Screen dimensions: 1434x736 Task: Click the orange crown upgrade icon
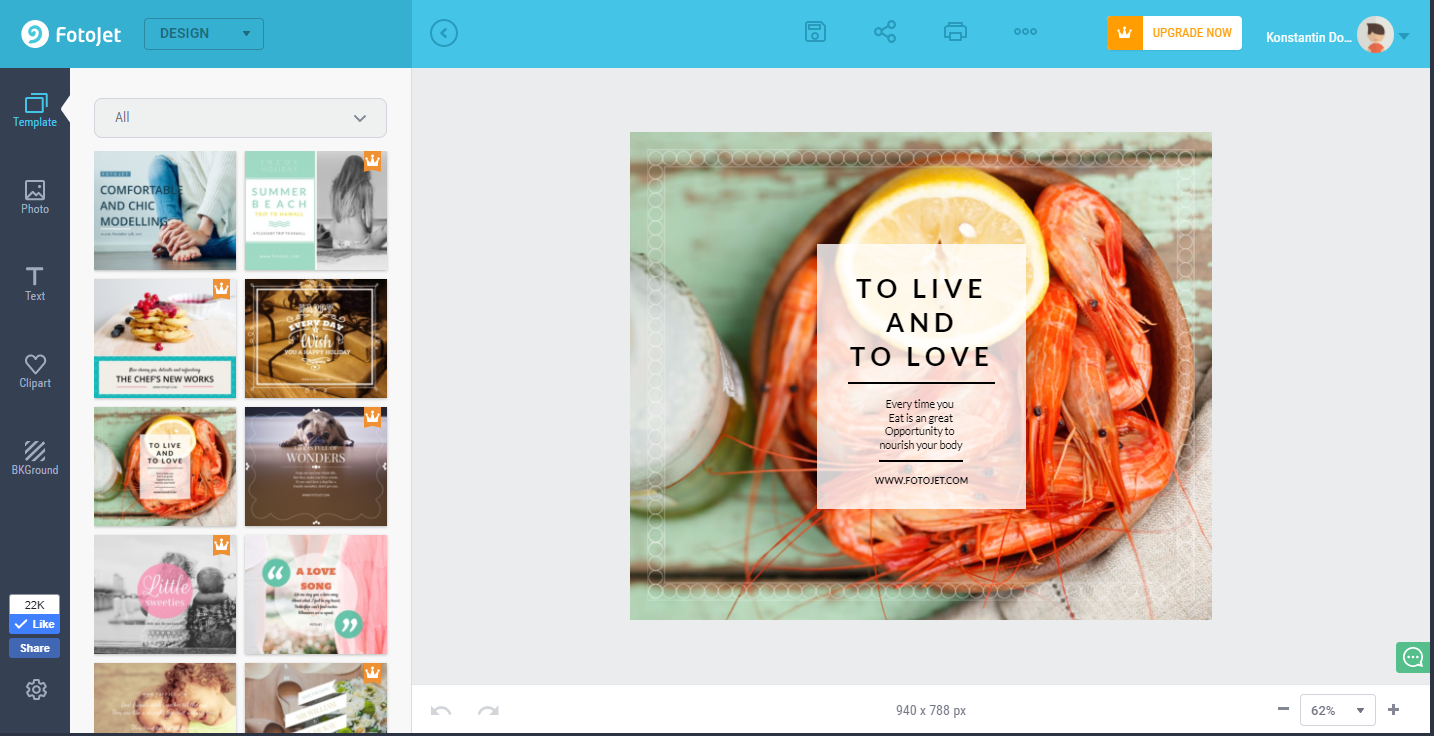point(1124,33)
